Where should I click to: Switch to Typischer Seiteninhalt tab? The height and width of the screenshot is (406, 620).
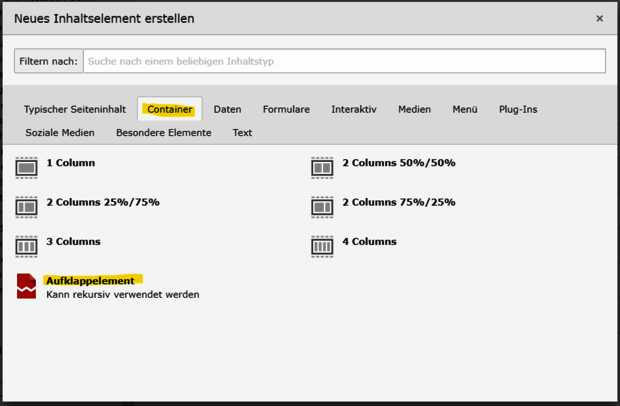pyautogui.click(x=75, y=109)
